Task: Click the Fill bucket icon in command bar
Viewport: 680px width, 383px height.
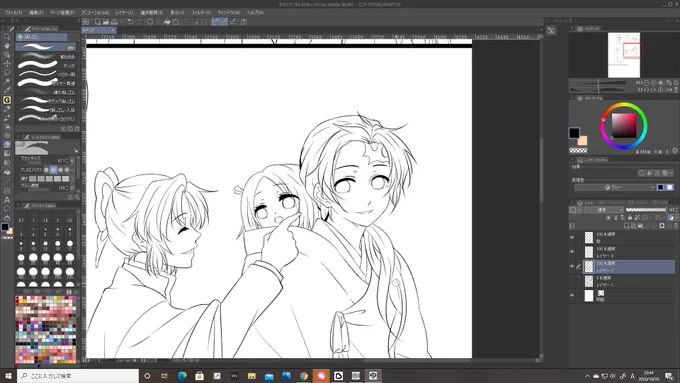Action: coord(167,22)
